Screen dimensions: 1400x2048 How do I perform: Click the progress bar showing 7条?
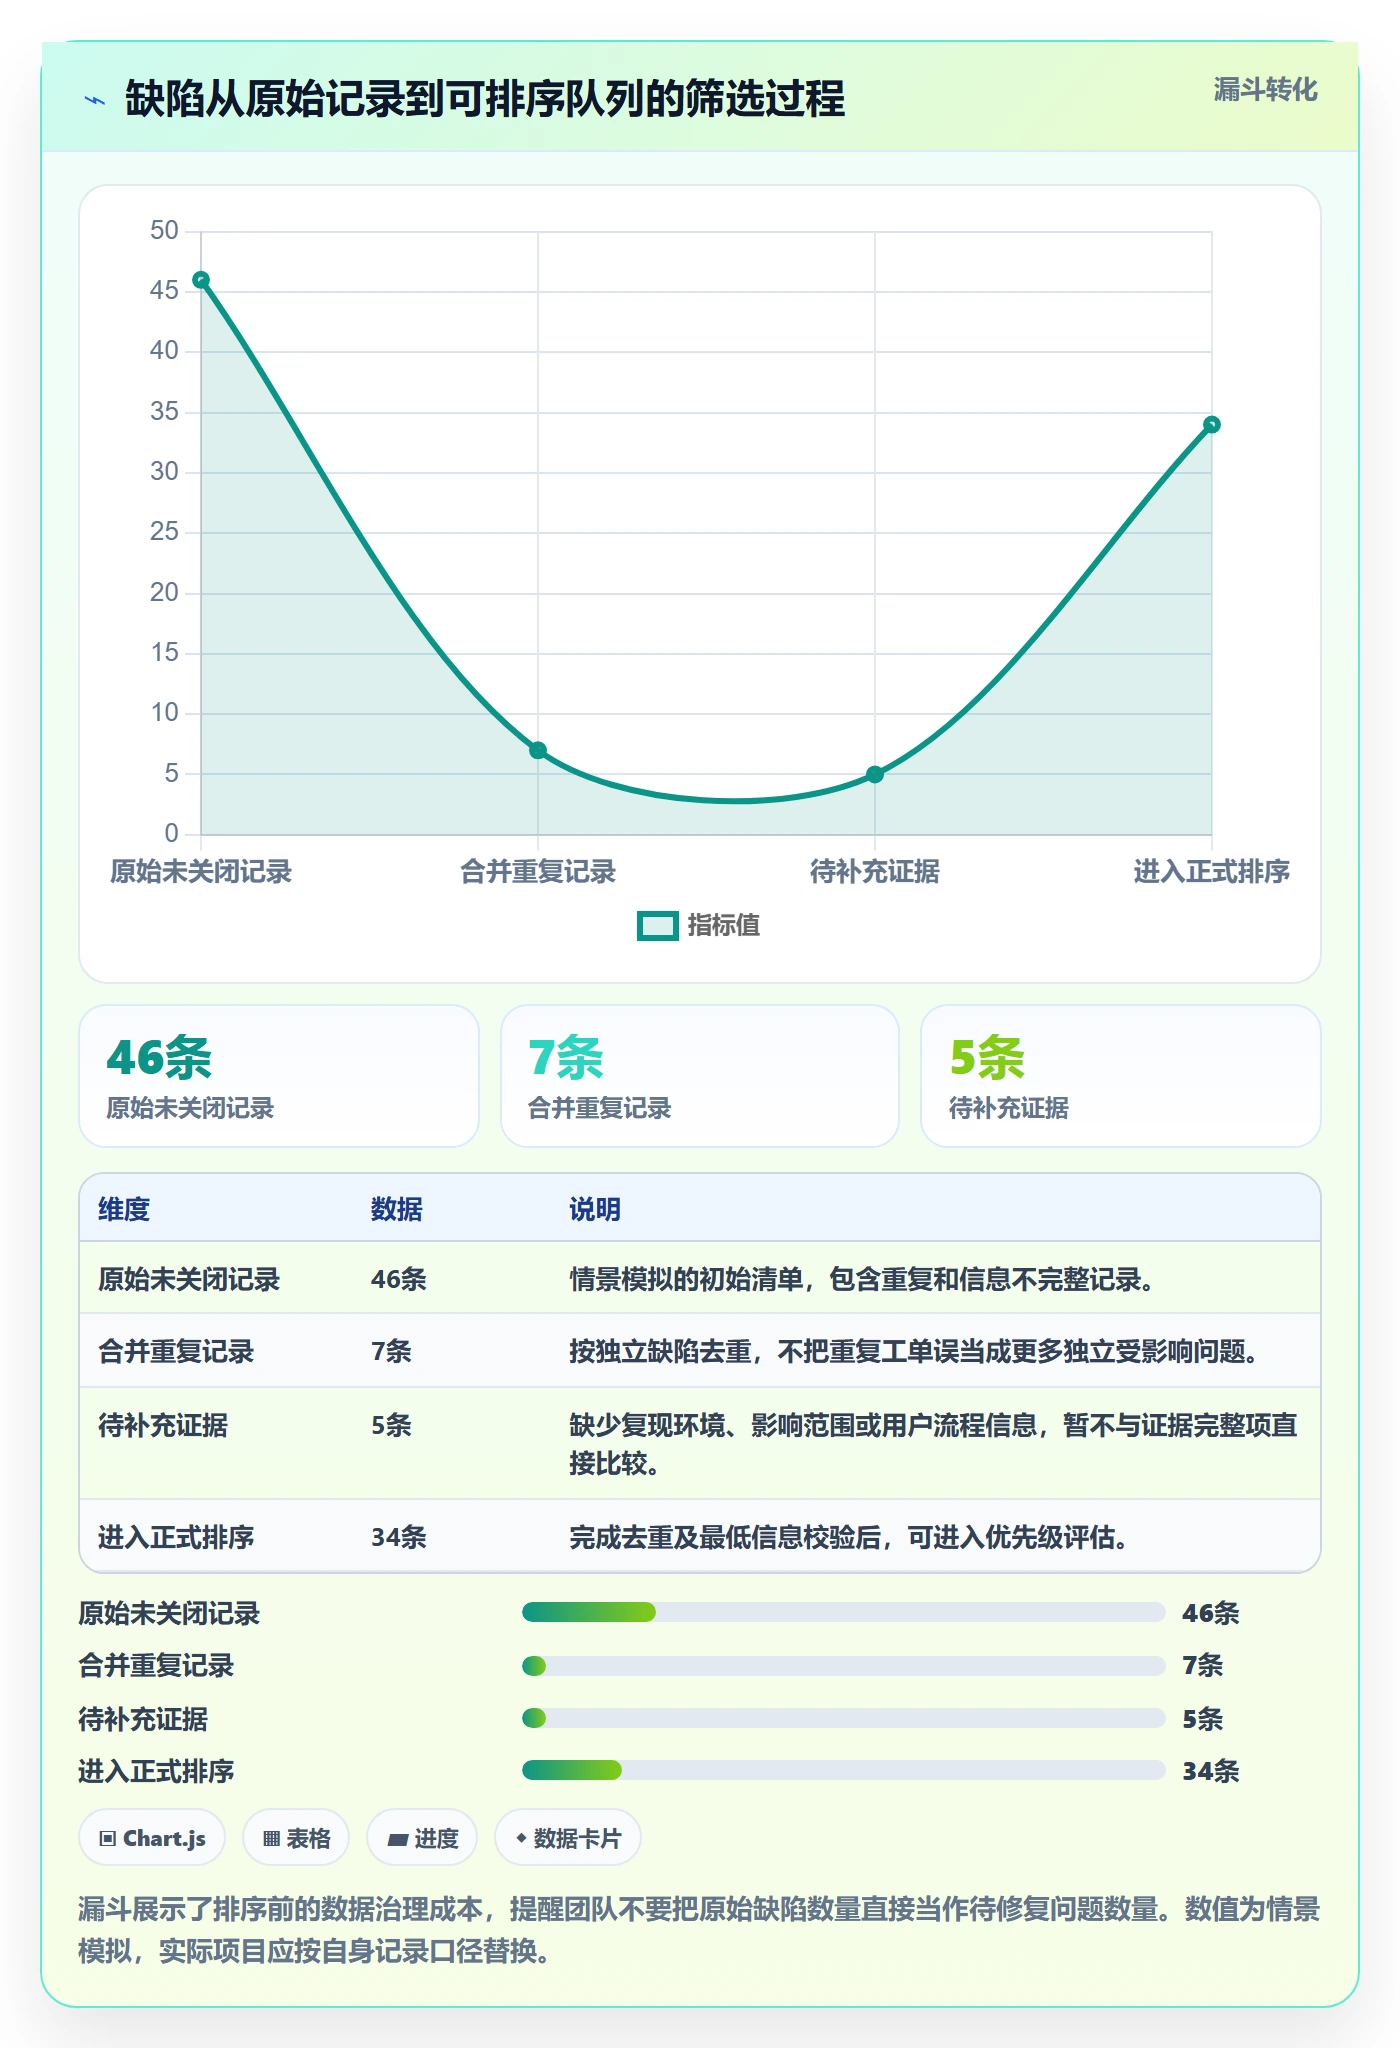click(x=844, y=1665)
